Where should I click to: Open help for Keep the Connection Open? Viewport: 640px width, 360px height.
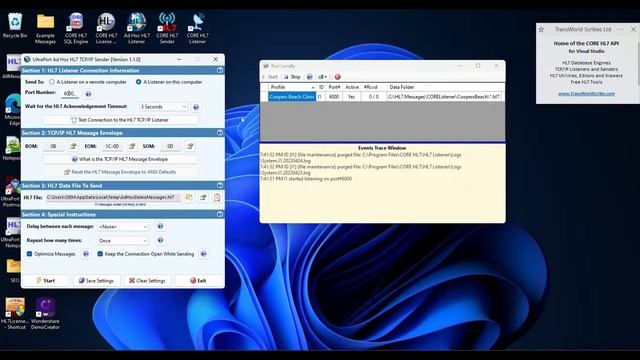[203, 254]
